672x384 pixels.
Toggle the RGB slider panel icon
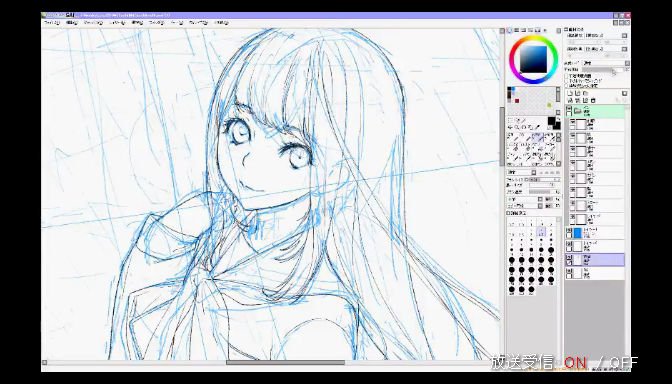[x=516, y=30]
